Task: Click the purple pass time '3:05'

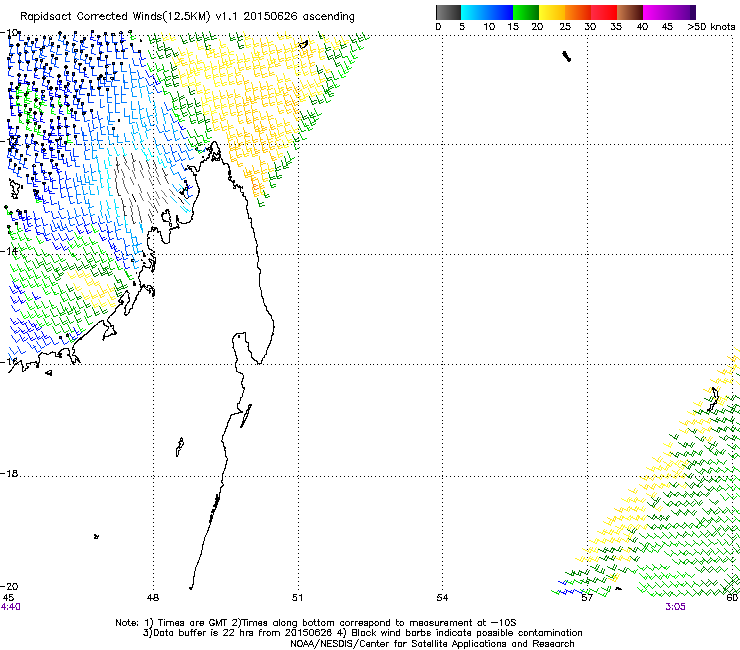Action: [x=675, y=607]
